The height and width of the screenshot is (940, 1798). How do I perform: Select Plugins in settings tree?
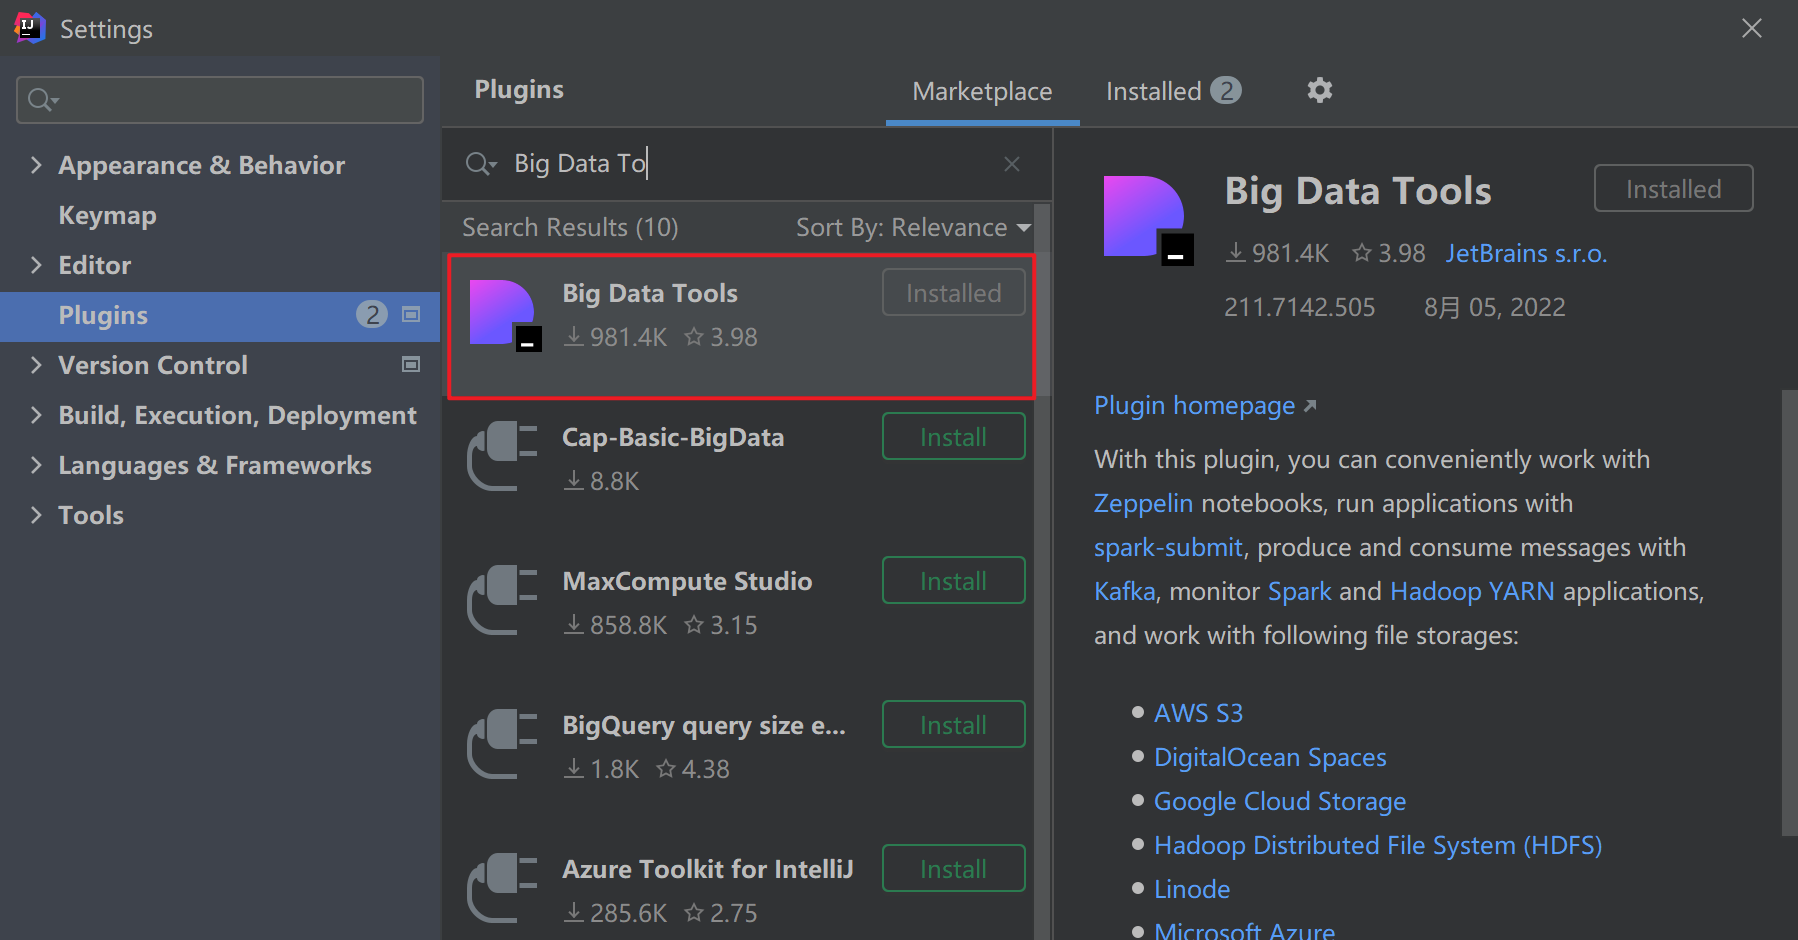click(220, 316)
